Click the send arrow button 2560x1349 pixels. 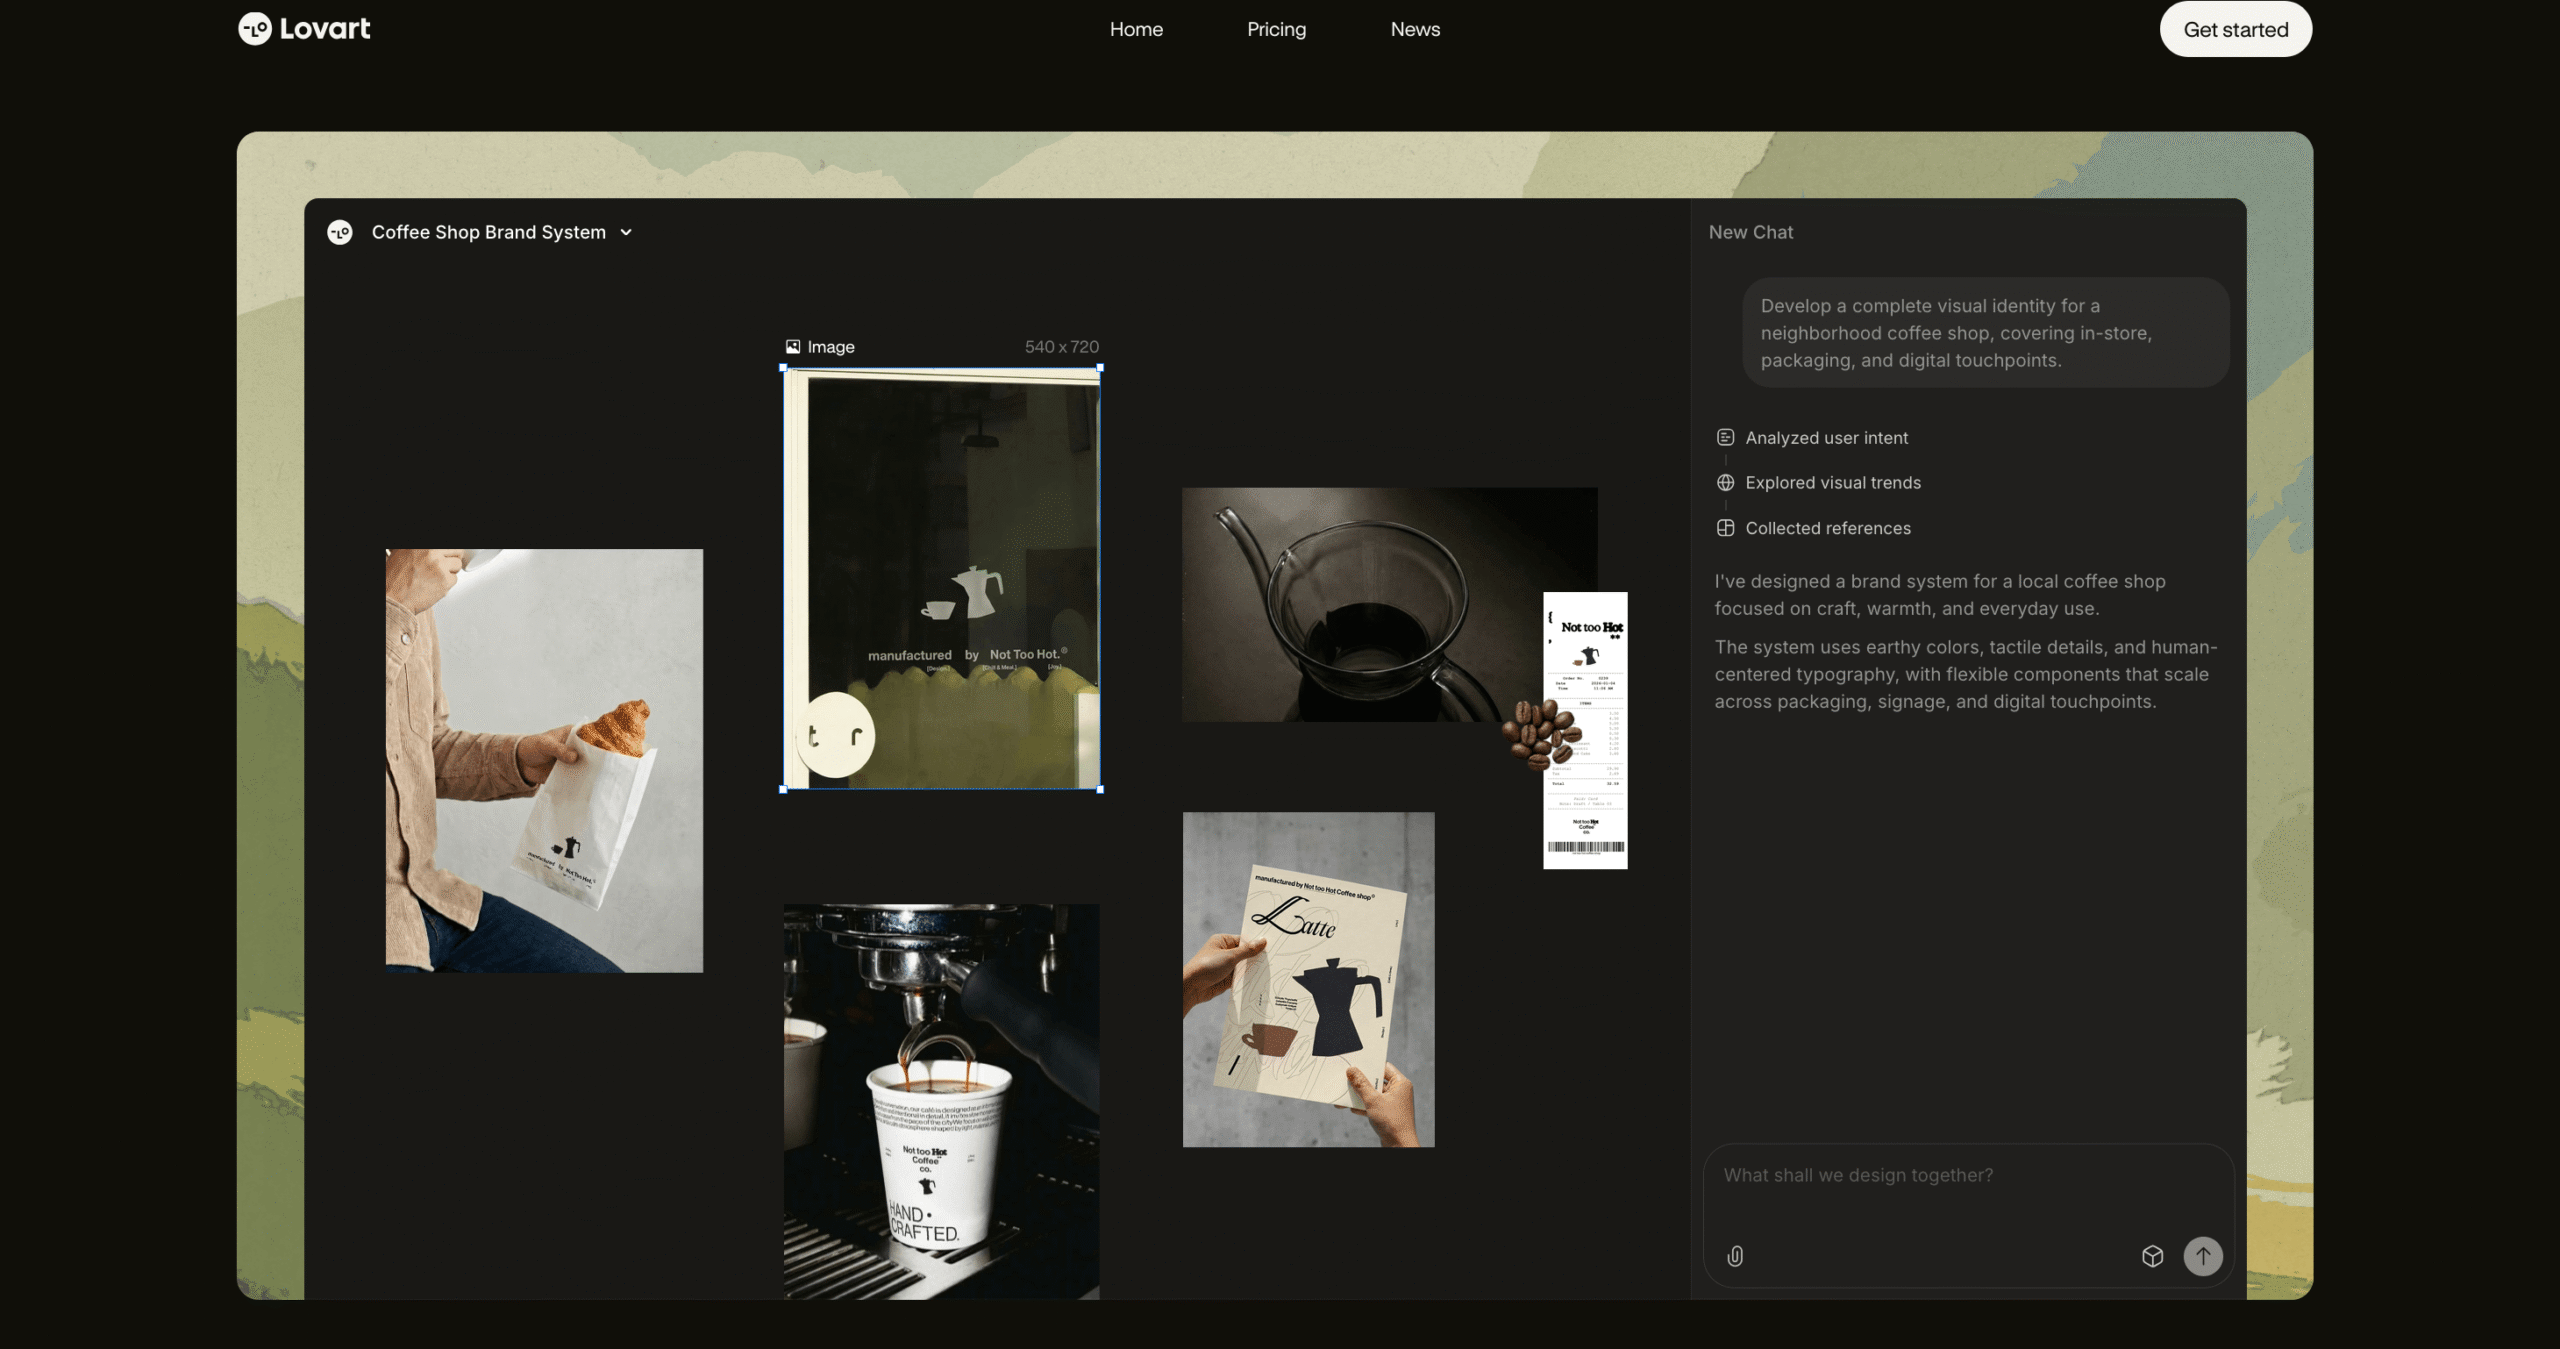(2203, 1256)
